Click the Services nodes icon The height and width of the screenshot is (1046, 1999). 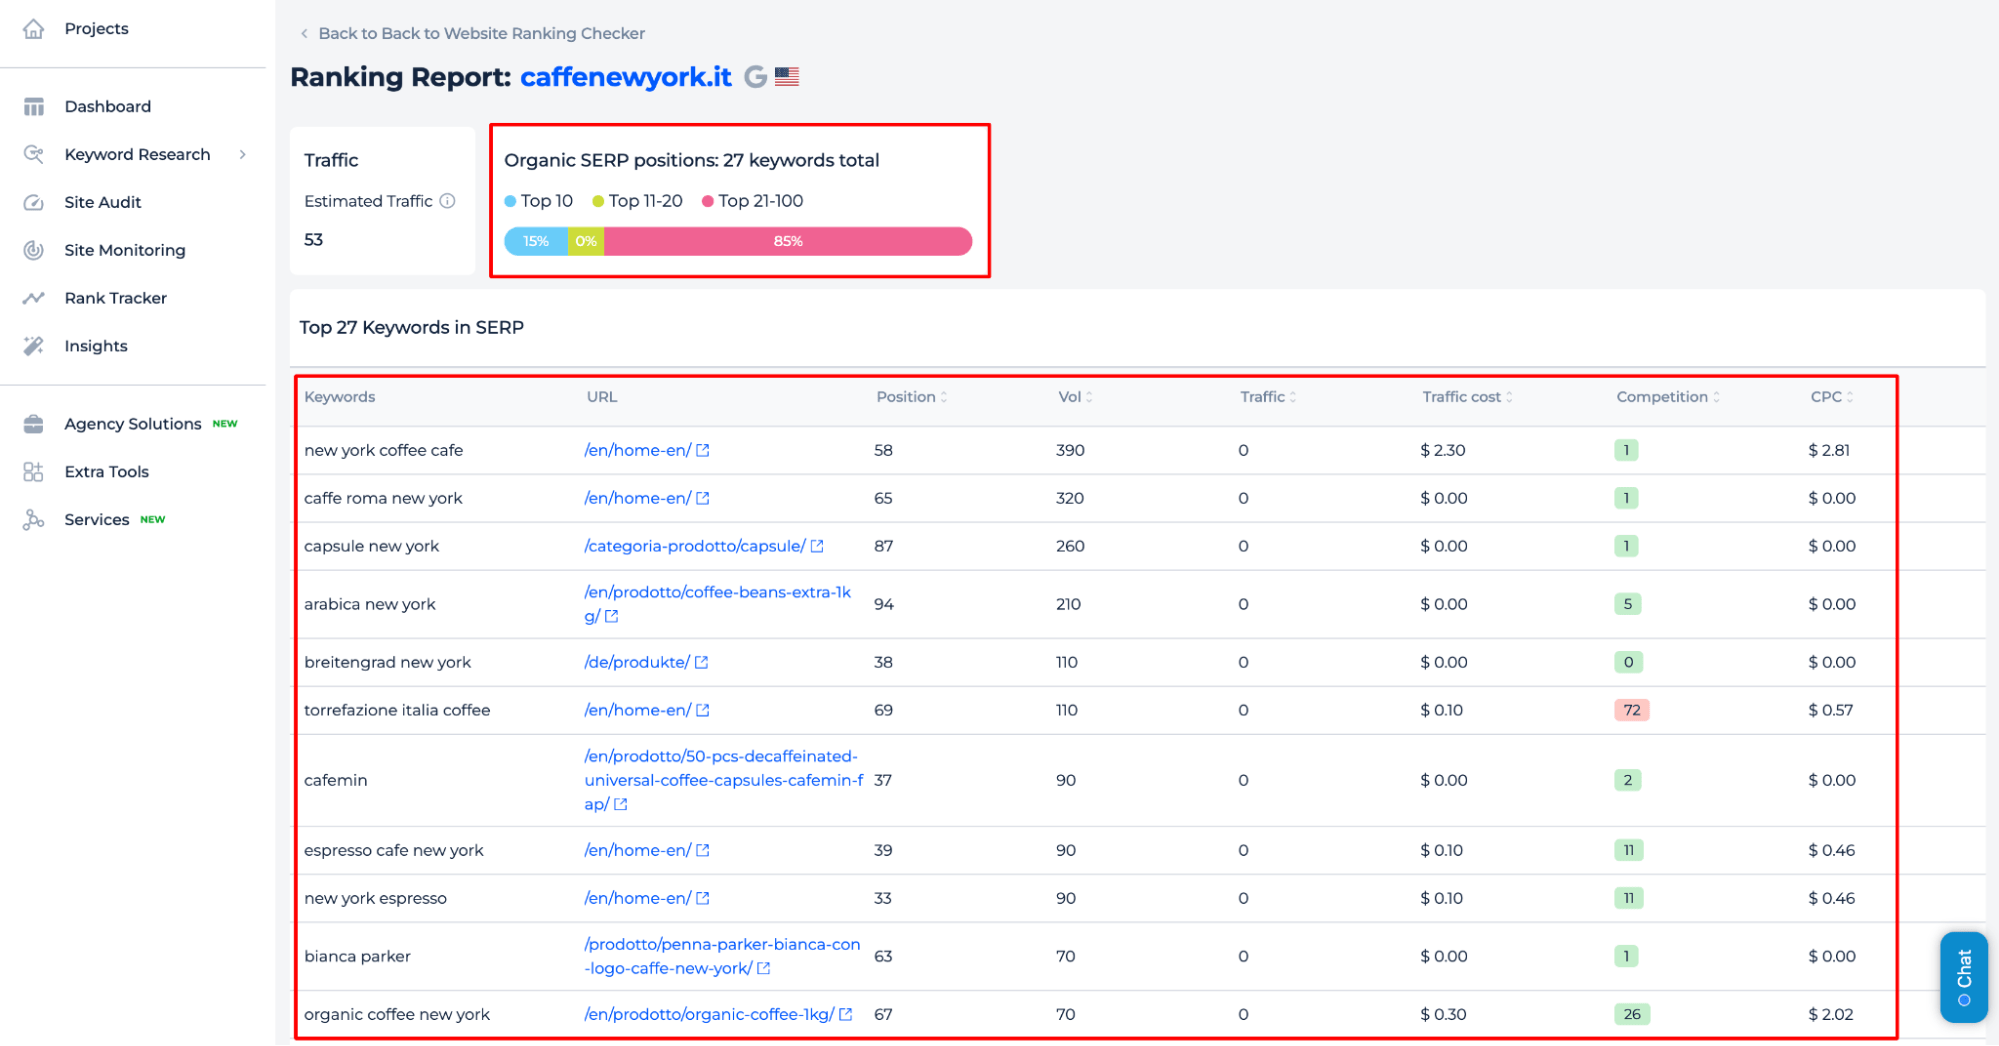[34, 520]
